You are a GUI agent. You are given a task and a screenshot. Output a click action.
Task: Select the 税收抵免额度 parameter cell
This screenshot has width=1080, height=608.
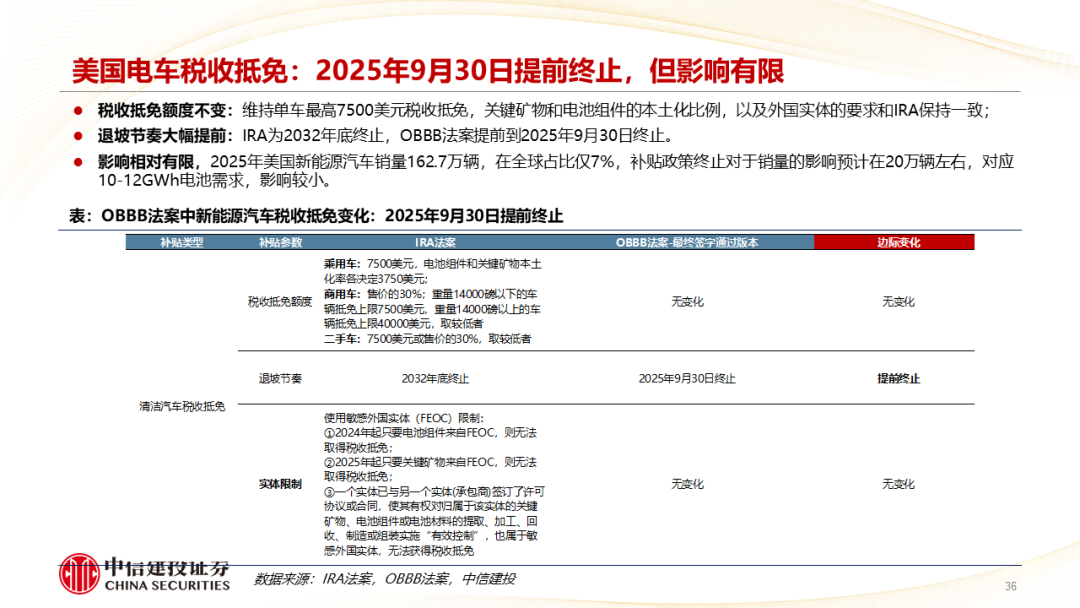coord(280,301)
